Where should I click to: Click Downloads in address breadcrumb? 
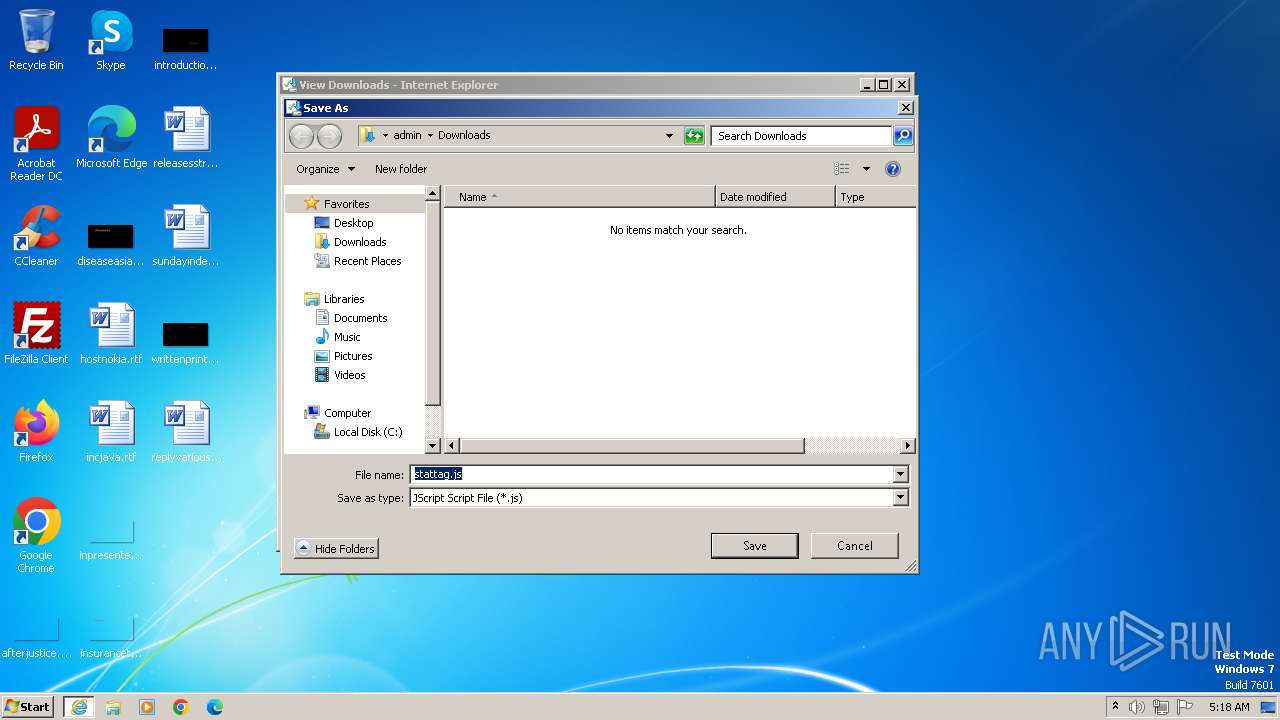tap(464, 135)
